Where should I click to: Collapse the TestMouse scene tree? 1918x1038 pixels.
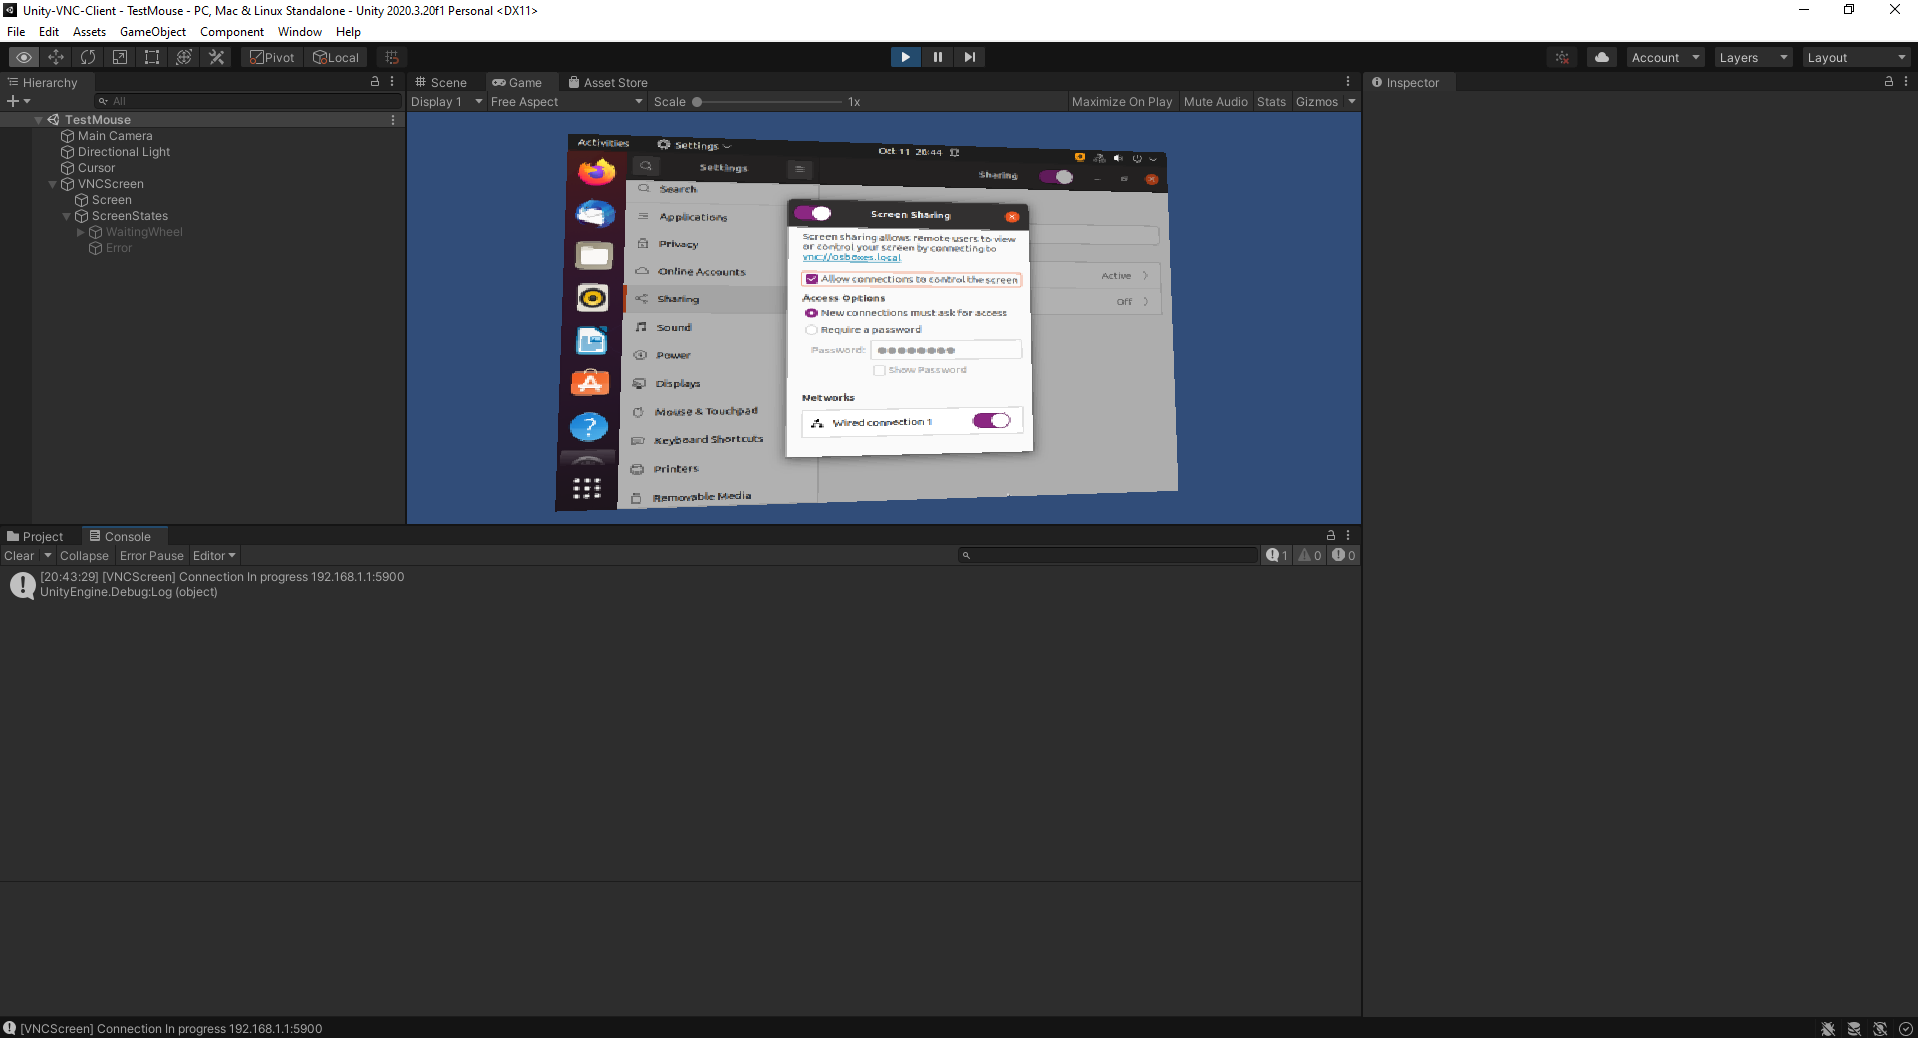tap(39, 120)
